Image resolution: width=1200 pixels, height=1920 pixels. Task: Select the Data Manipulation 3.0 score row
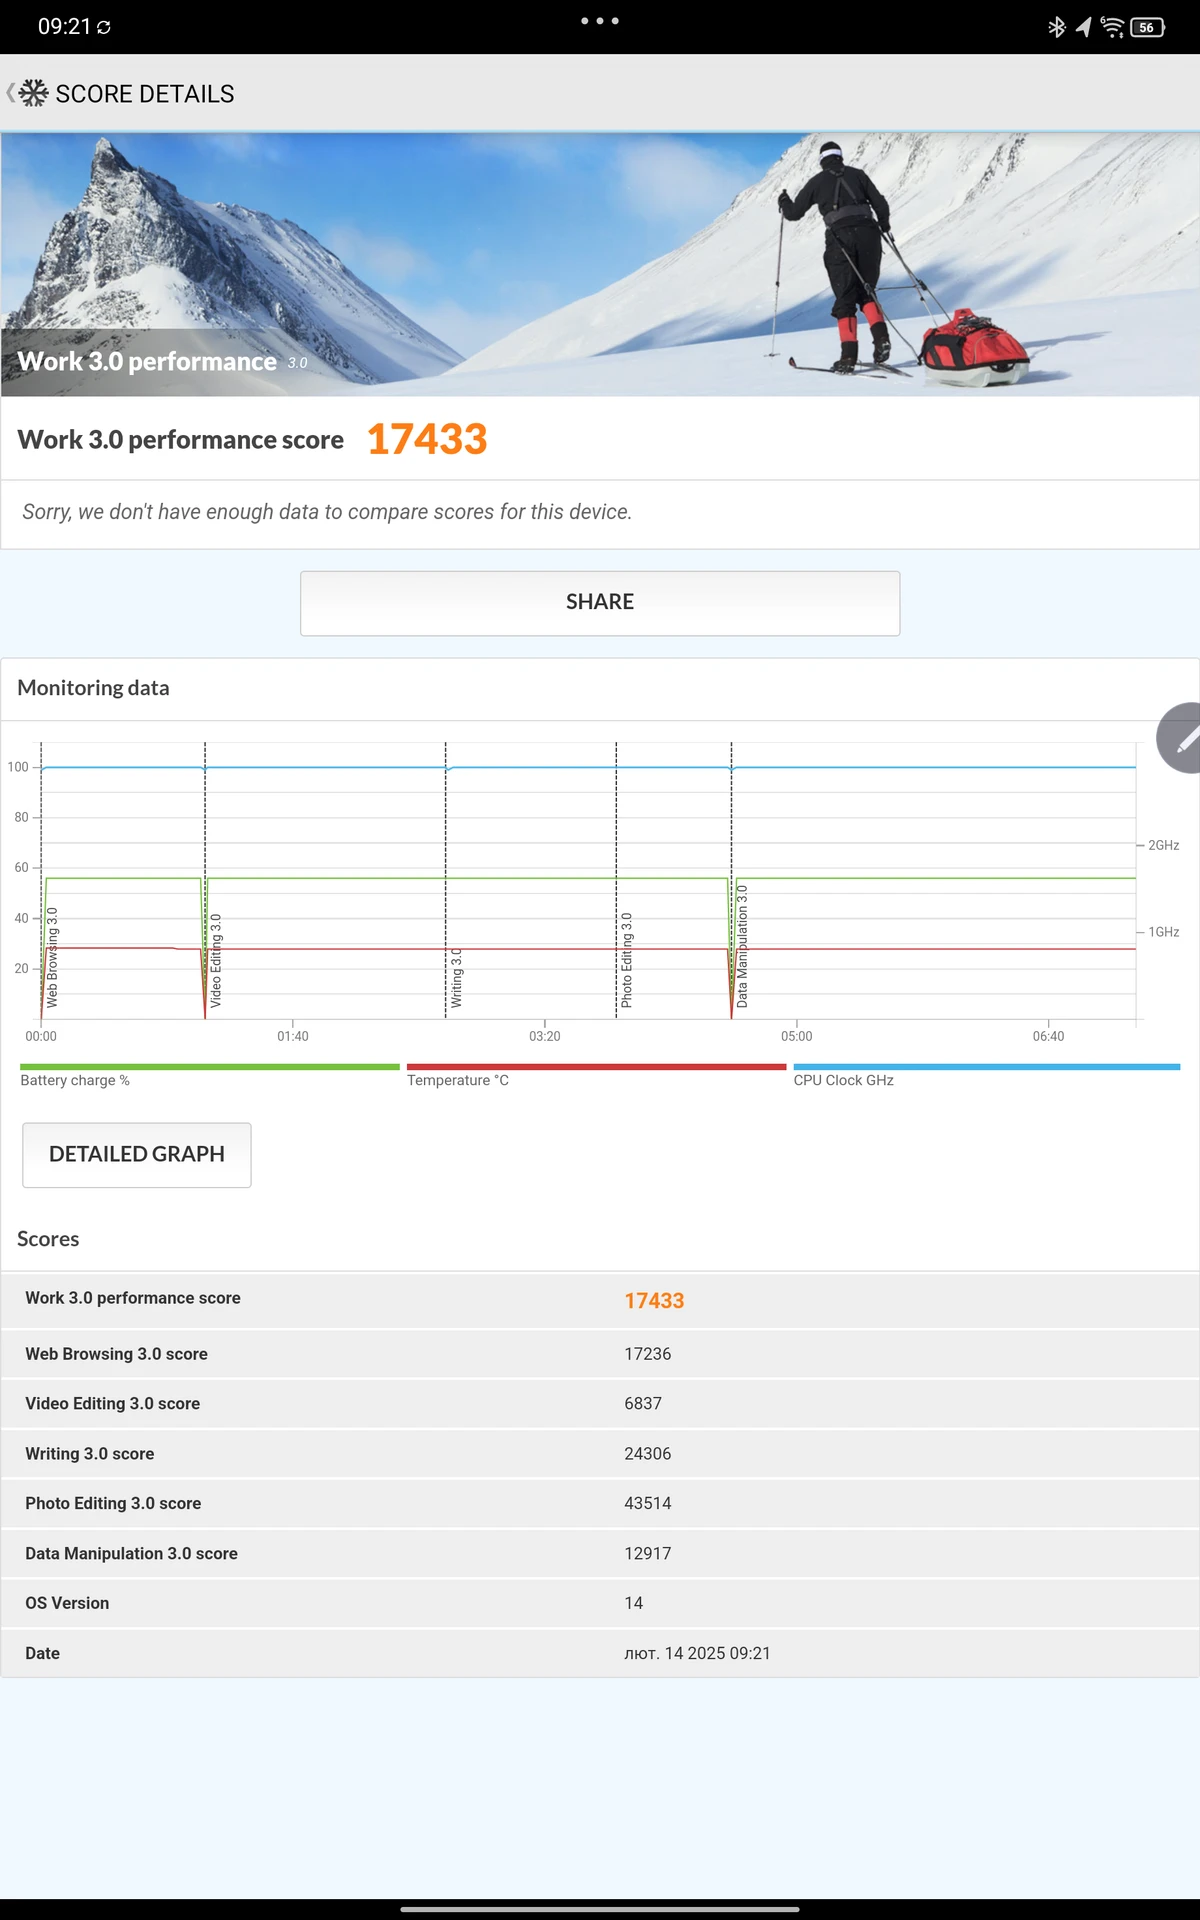tap(600, 1553)
